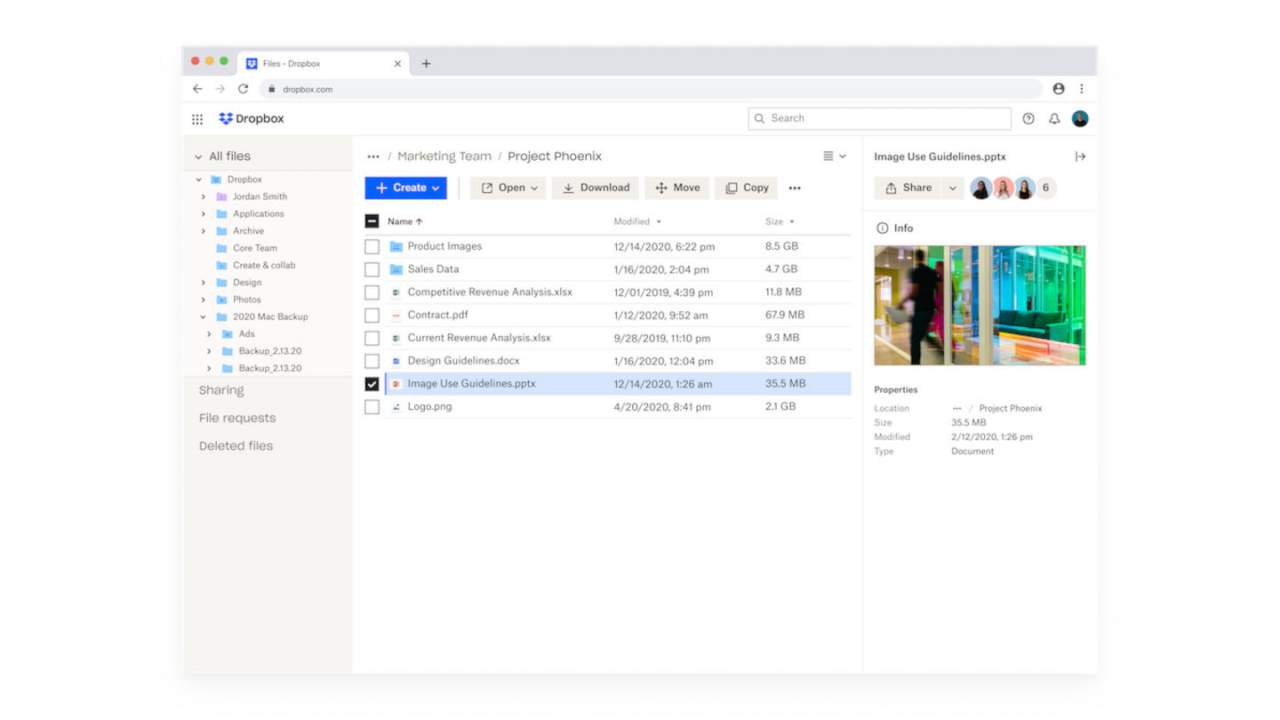The height and width of the screenshot is (720, 1280).
Task: Click Project Phoenix location link in Properties
Action: click(x=1010, y=408)
